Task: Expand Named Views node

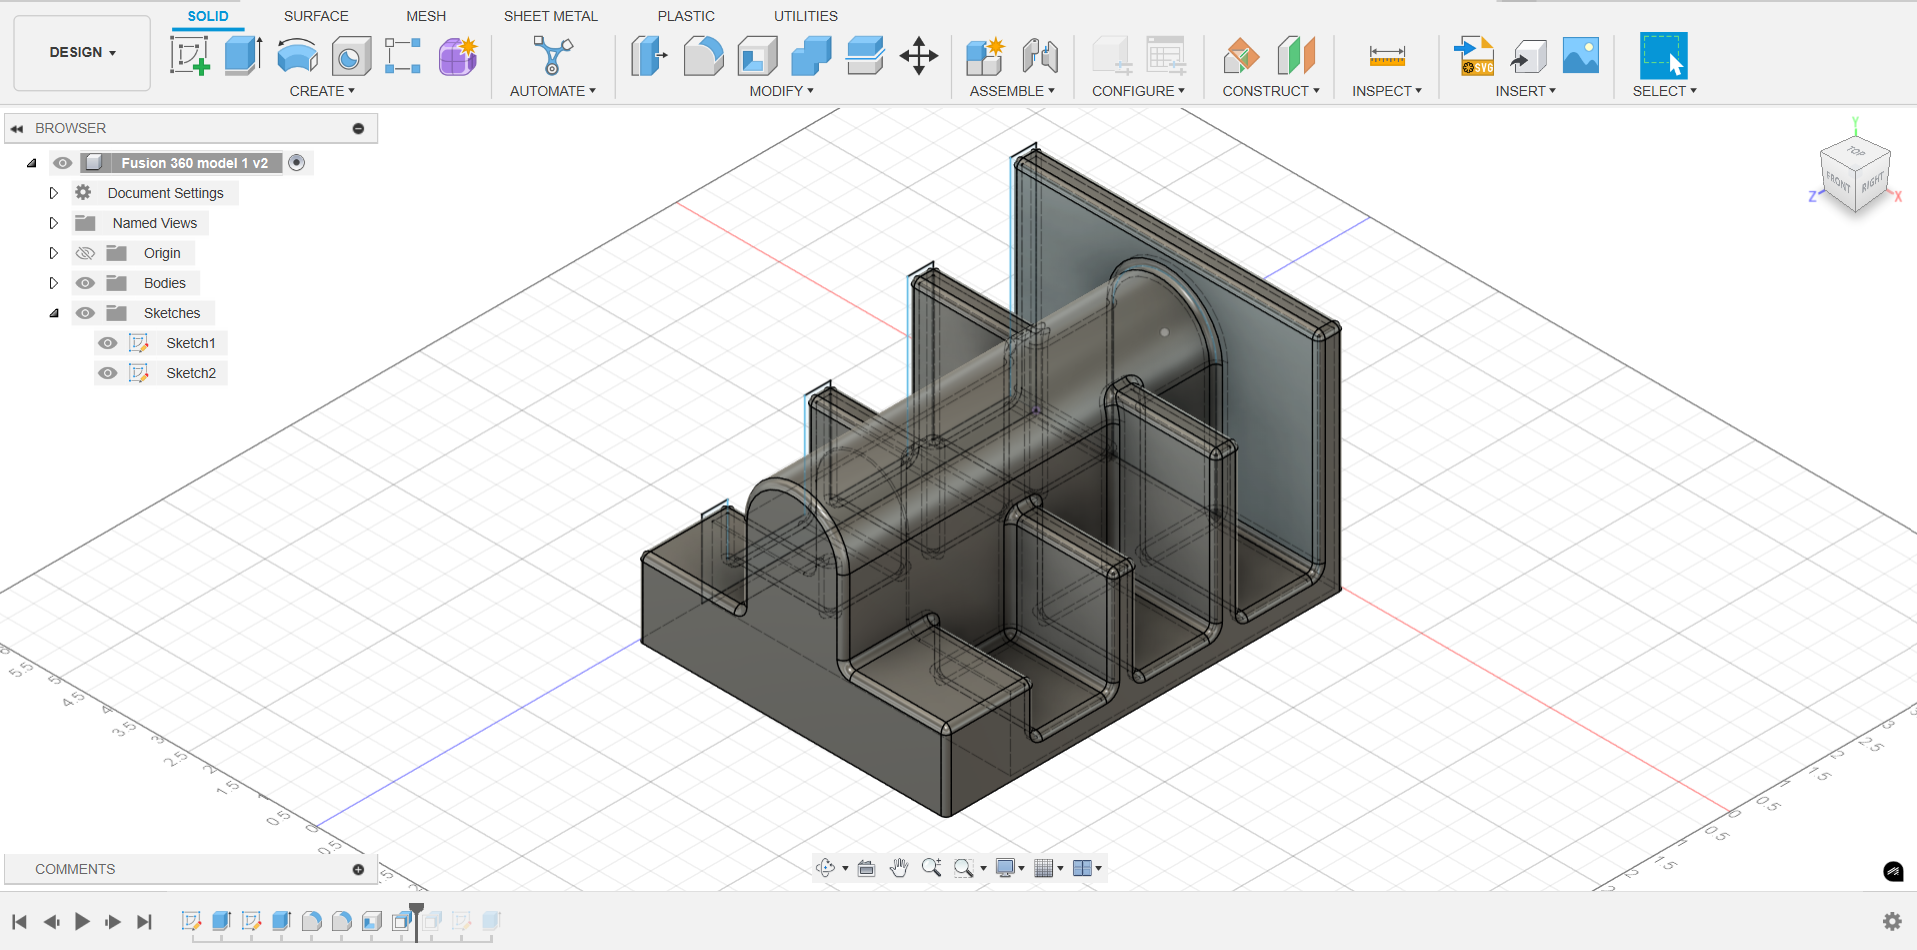Action: (x=54, y=223)
